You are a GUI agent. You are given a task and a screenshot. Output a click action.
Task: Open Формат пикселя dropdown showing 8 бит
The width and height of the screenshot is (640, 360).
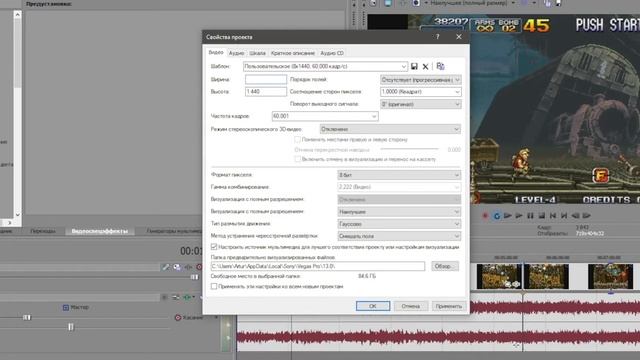399,175
